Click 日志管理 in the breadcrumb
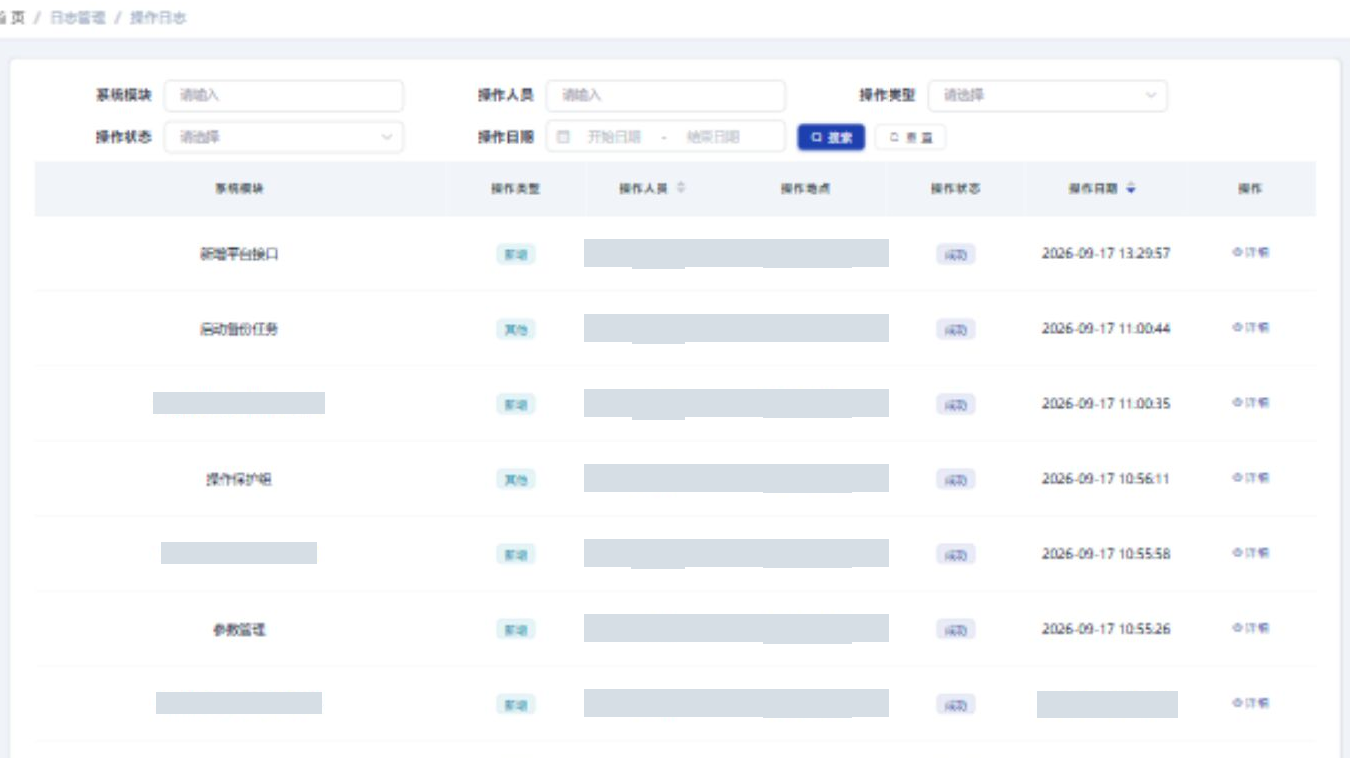 click(x=77, y=18)
